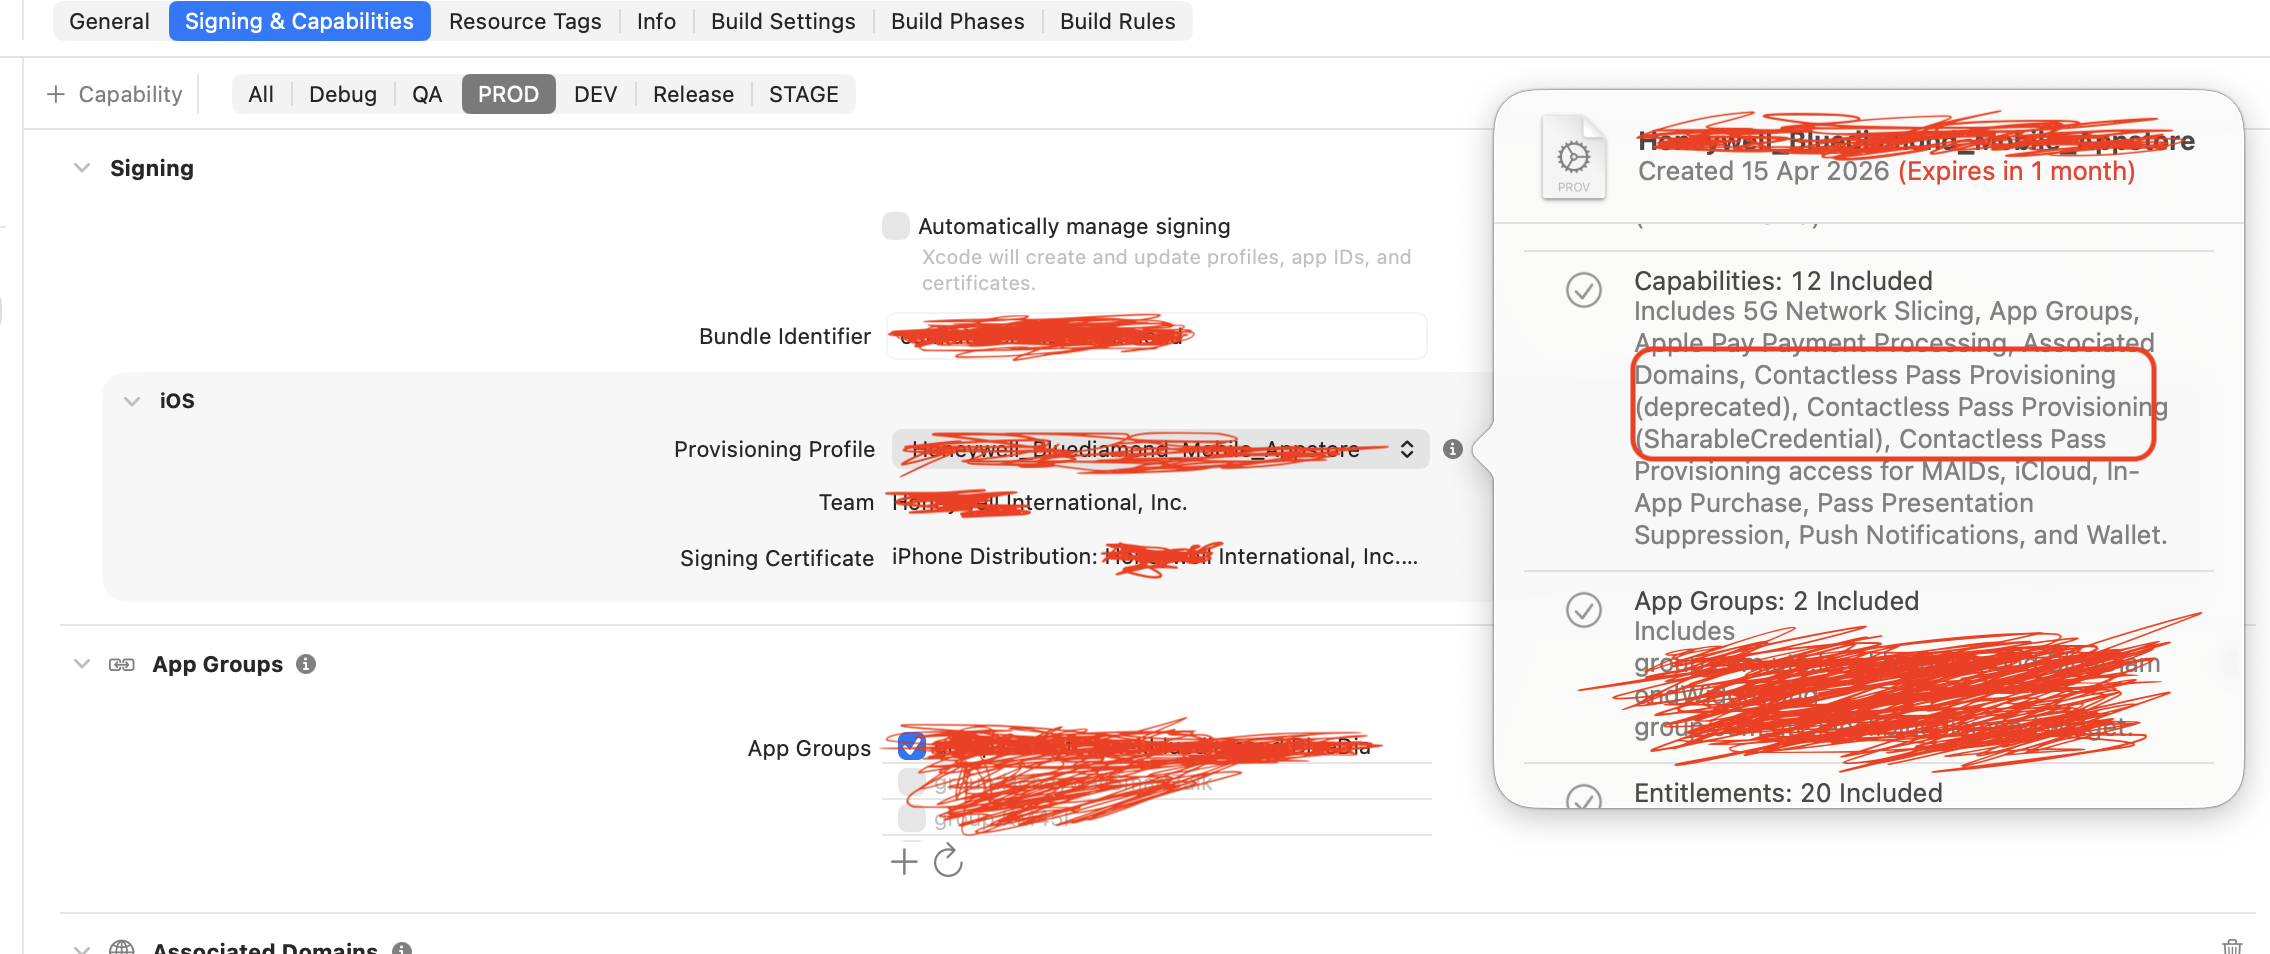Click the Bundle Identifier text field
This screenshot has width=2270, height=954.
point(1156,336)
